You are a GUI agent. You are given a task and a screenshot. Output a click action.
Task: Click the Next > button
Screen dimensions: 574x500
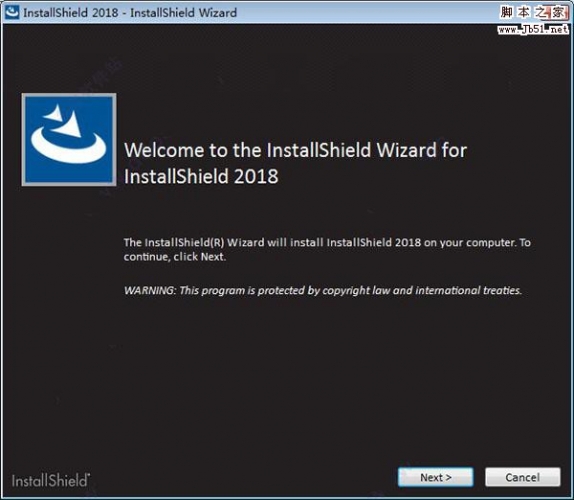pyautogui.click(x=435, y=477)
